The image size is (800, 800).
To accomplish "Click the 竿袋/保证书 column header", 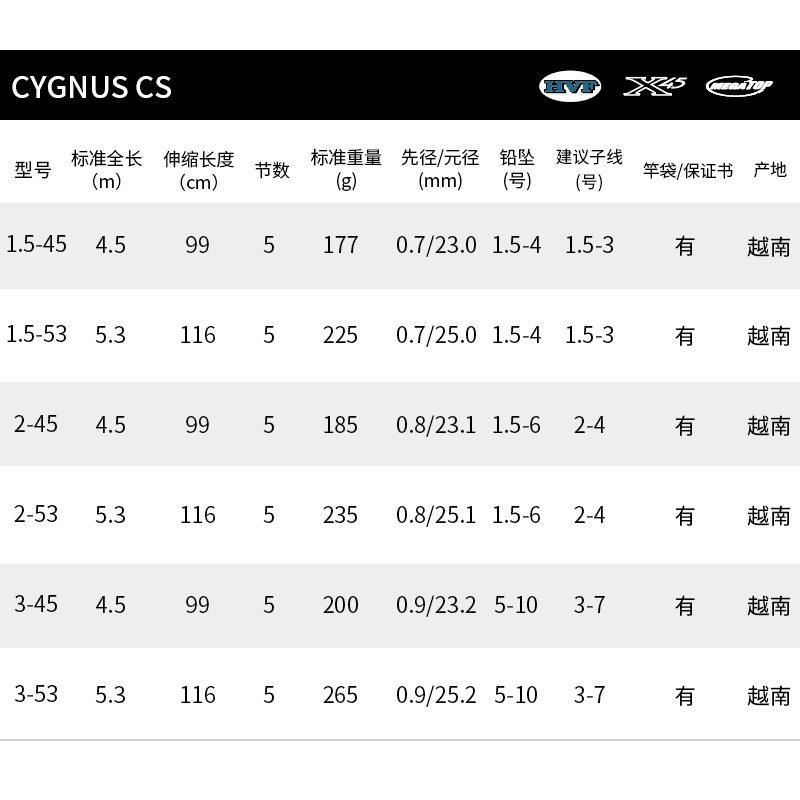I will pyautogui.click(x=688, y=170).
